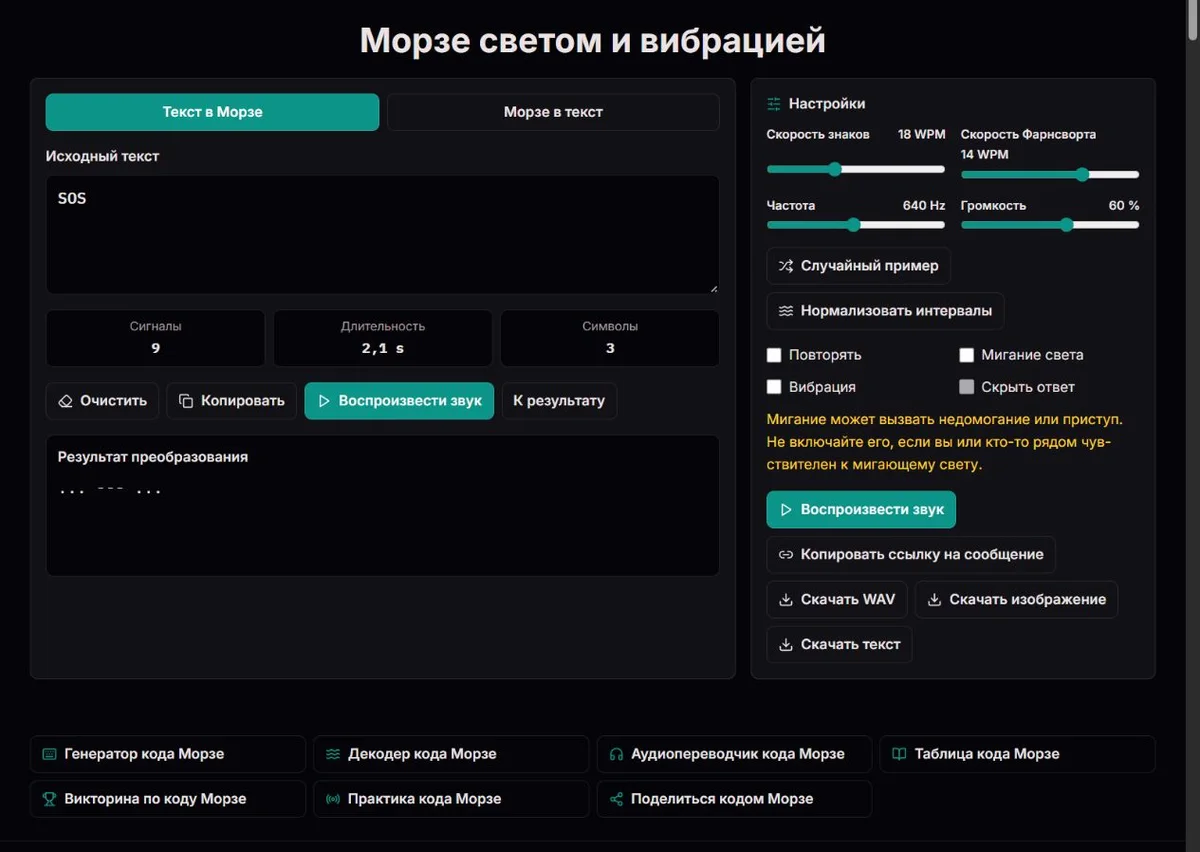Click the 18 WPM speed value
The image size is (1200, 852).
pos(921,134)
